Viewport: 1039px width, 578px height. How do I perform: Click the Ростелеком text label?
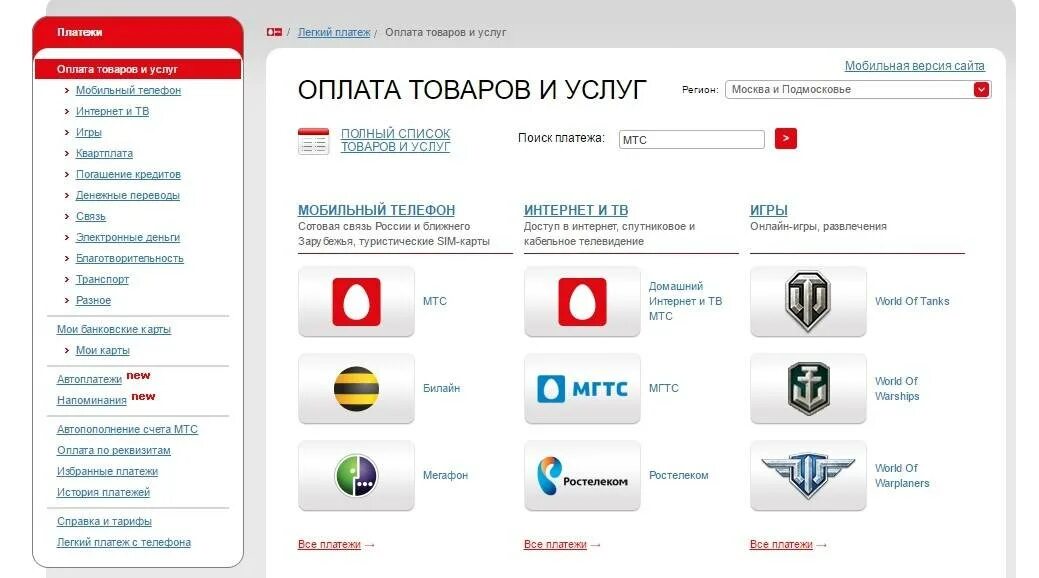point(679,475)
